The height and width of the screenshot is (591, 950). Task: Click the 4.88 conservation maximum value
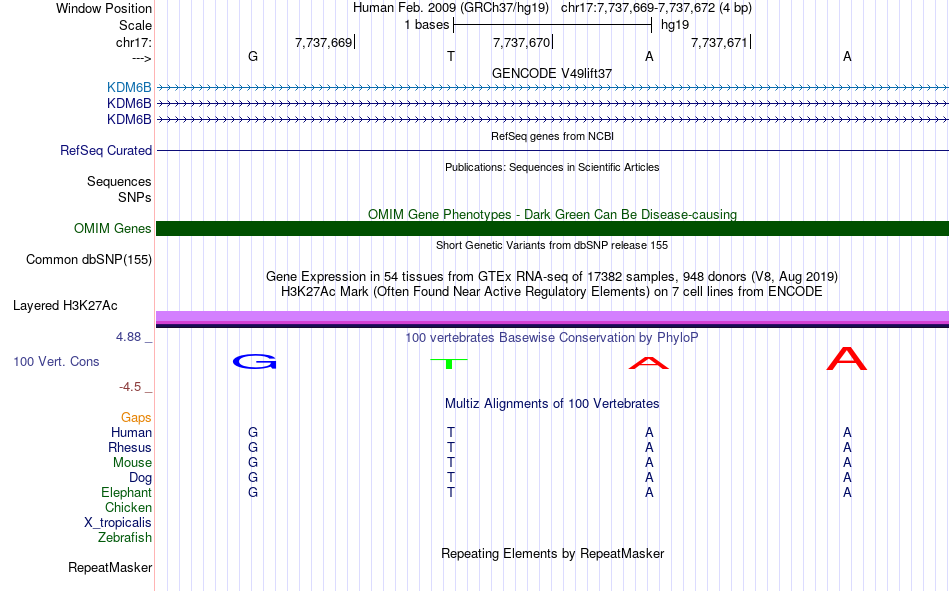(129, 337)
